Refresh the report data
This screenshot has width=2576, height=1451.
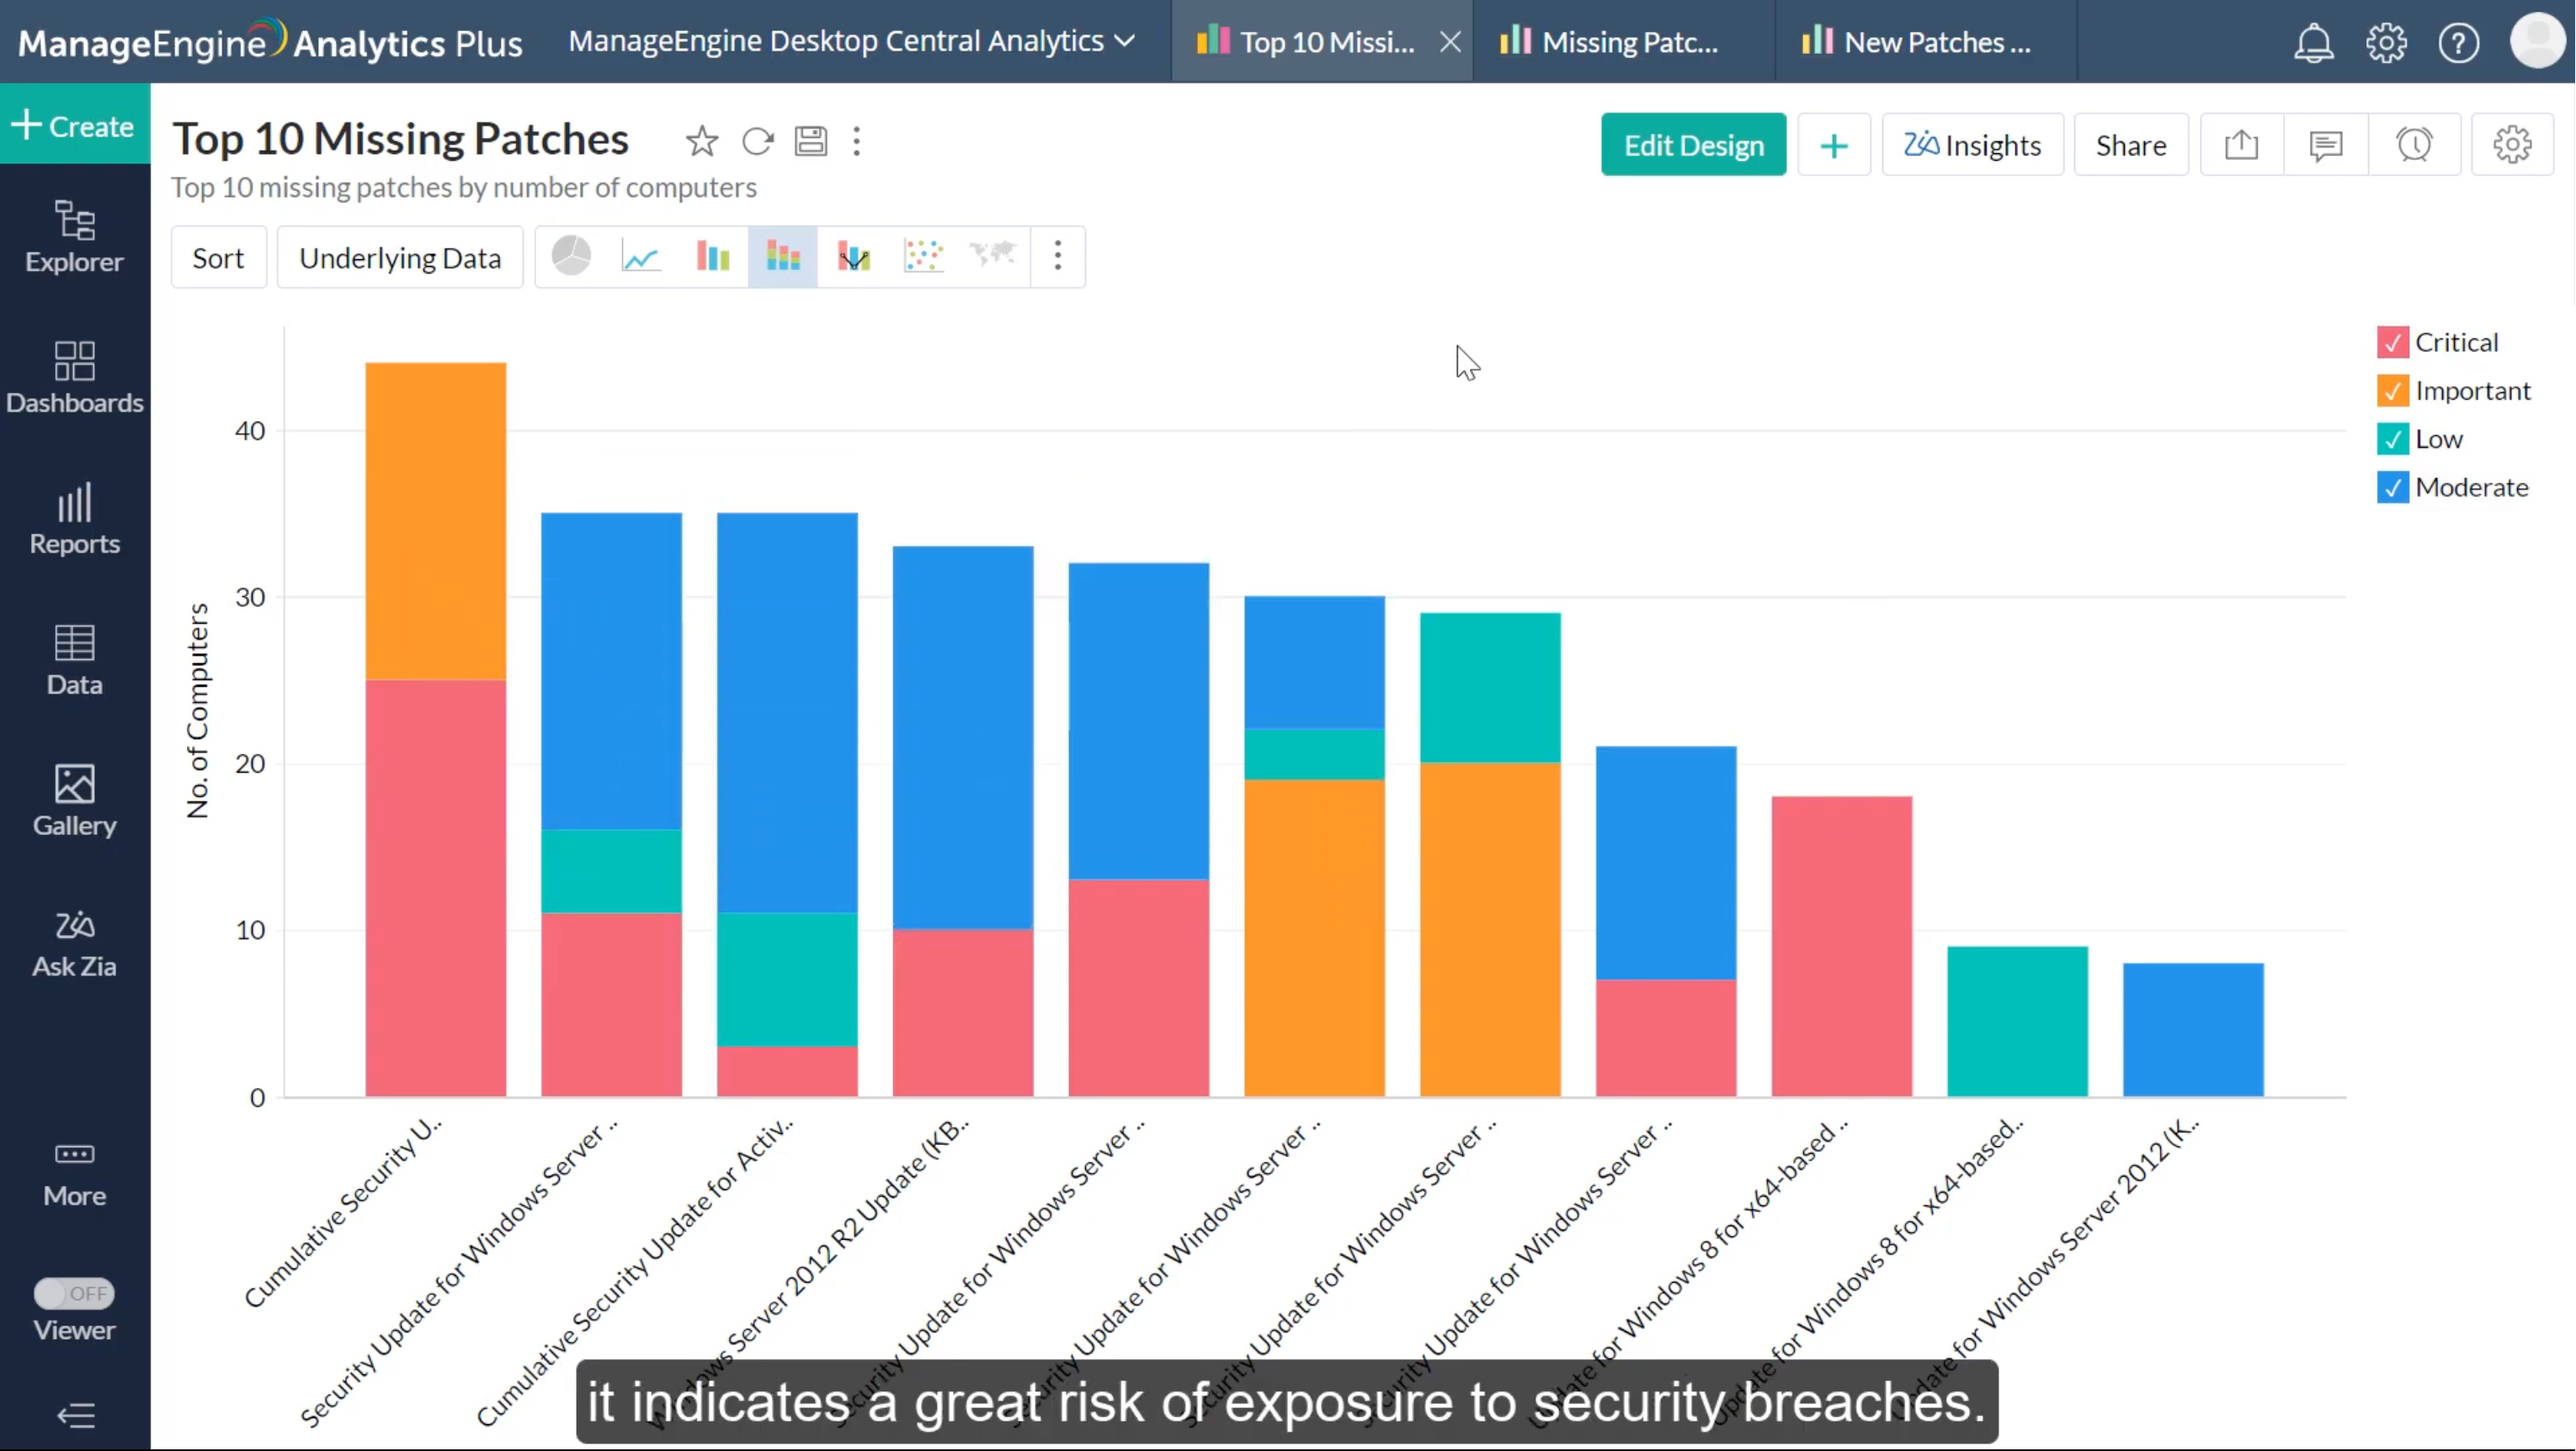pyautogui.click(x=757, y=142)
